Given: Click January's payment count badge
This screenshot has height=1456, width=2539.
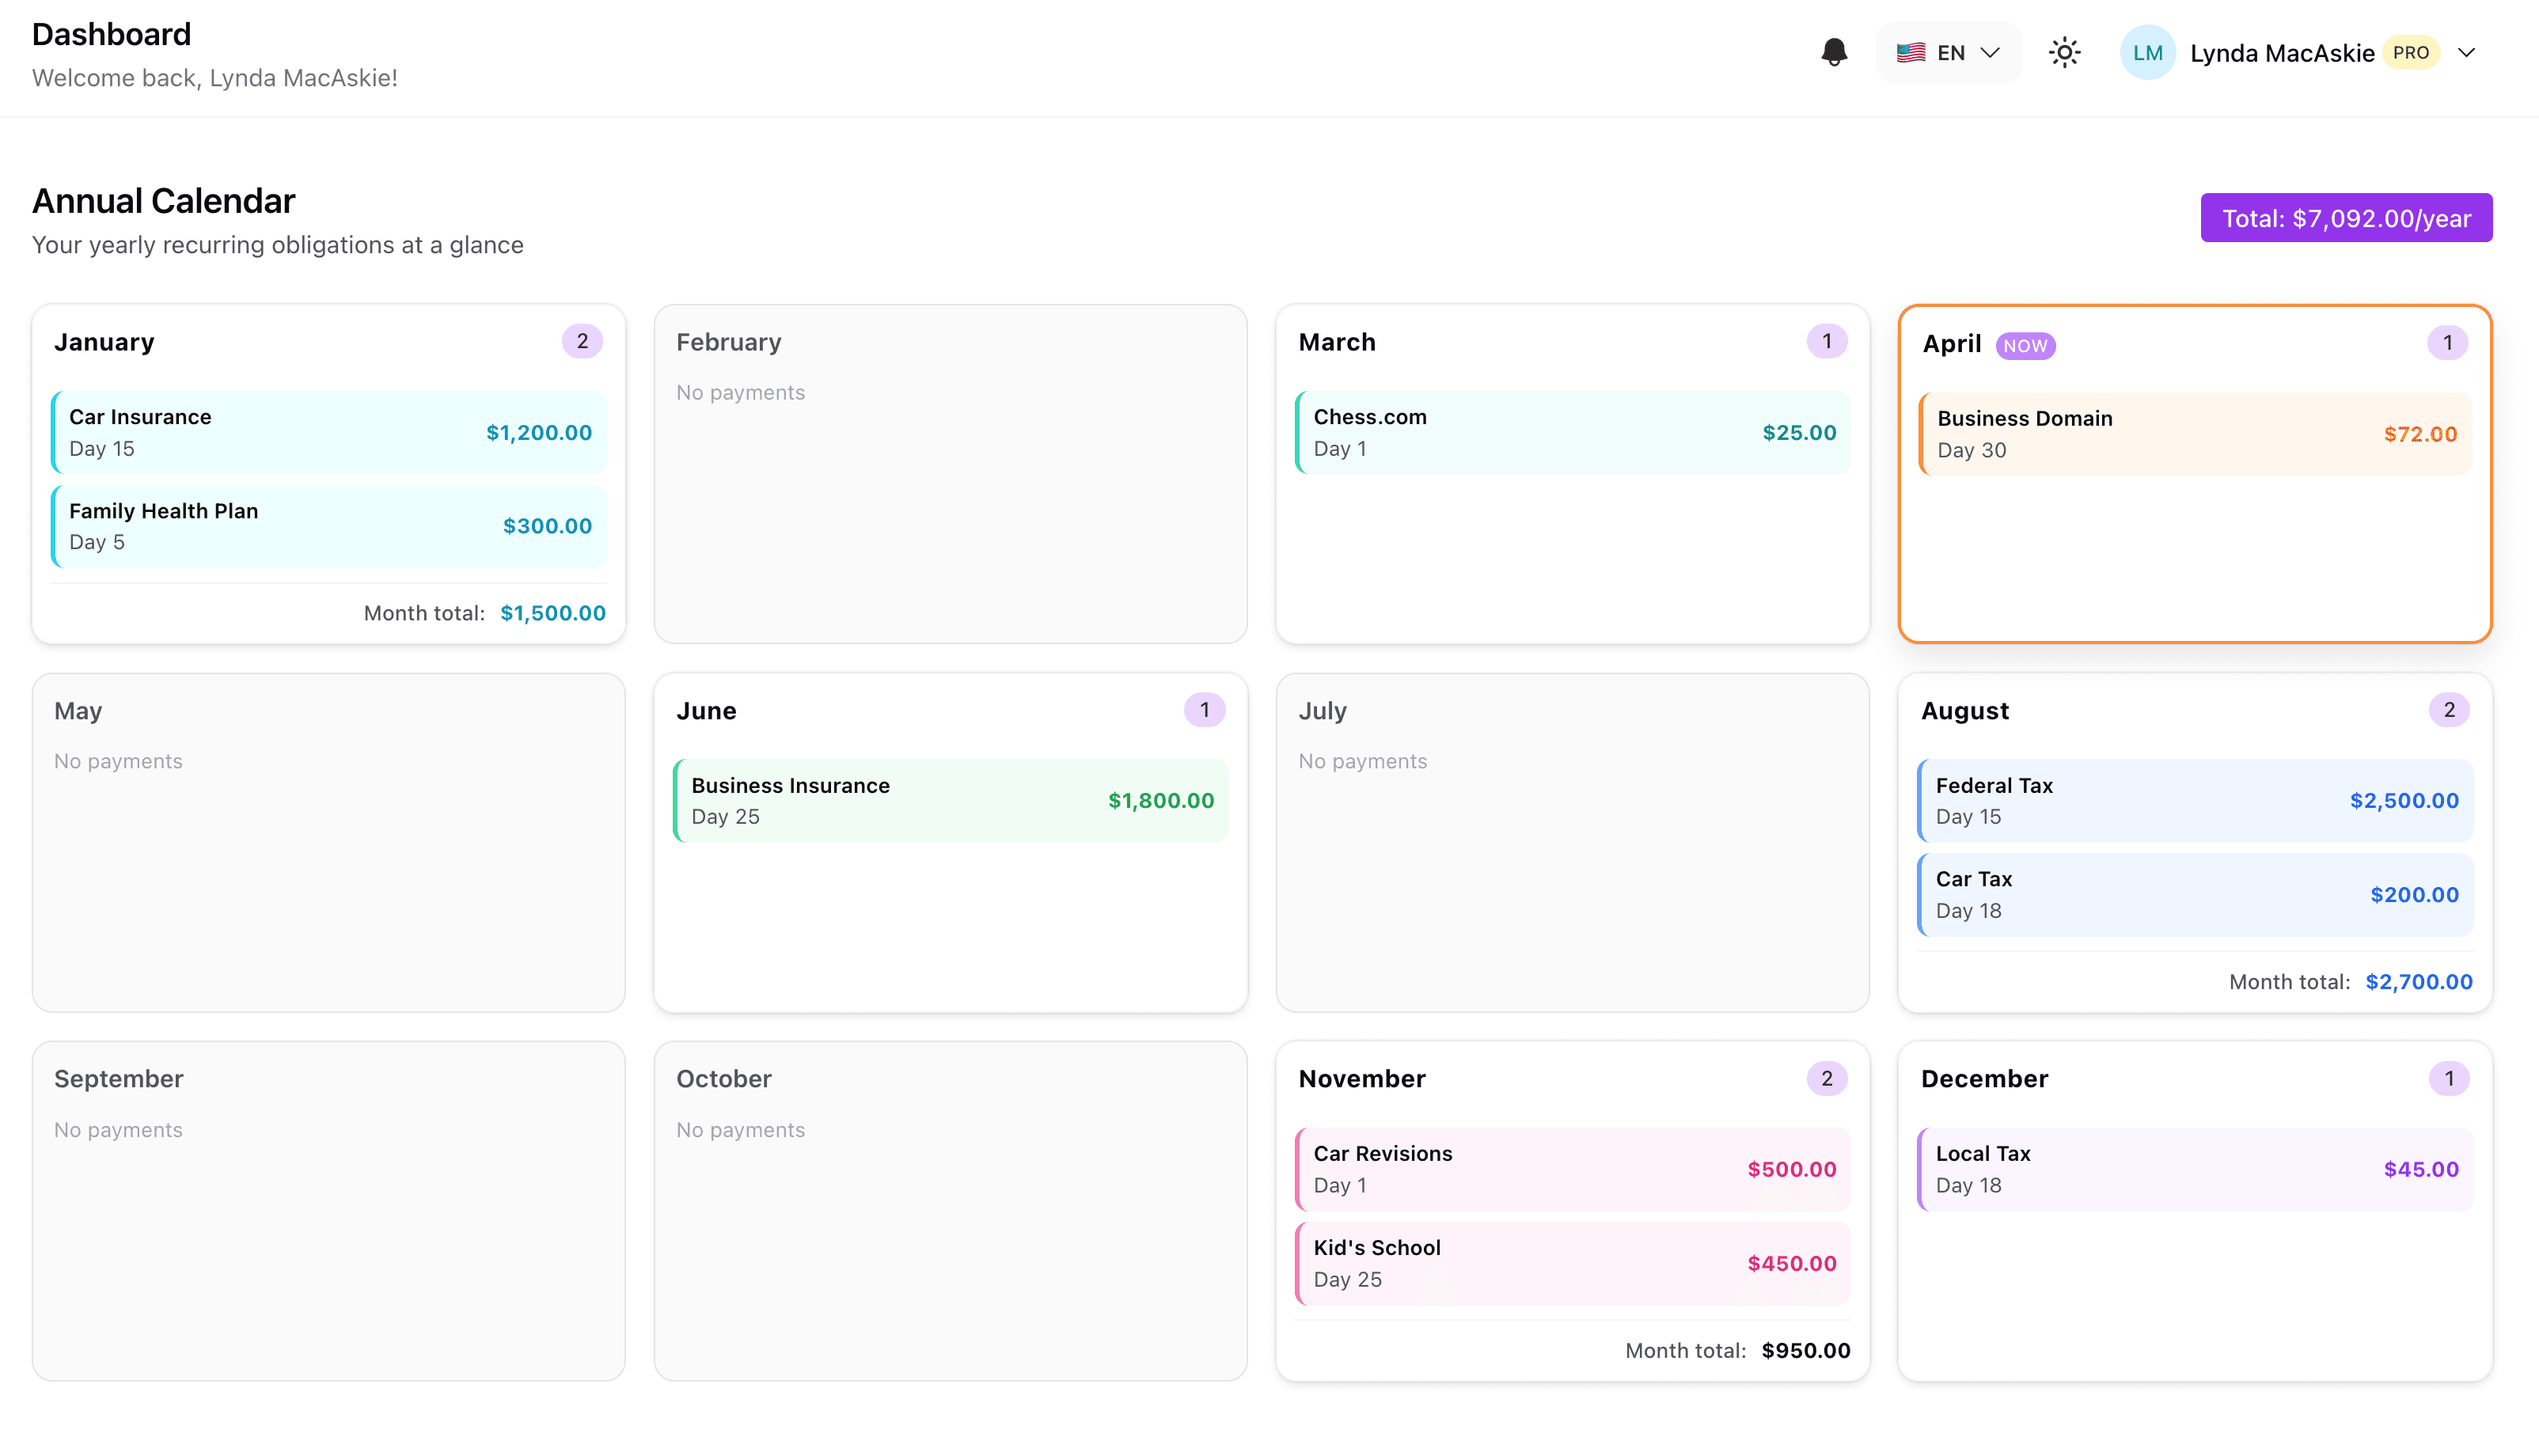Looking at the screenshot, I should [x=582, y=341].
